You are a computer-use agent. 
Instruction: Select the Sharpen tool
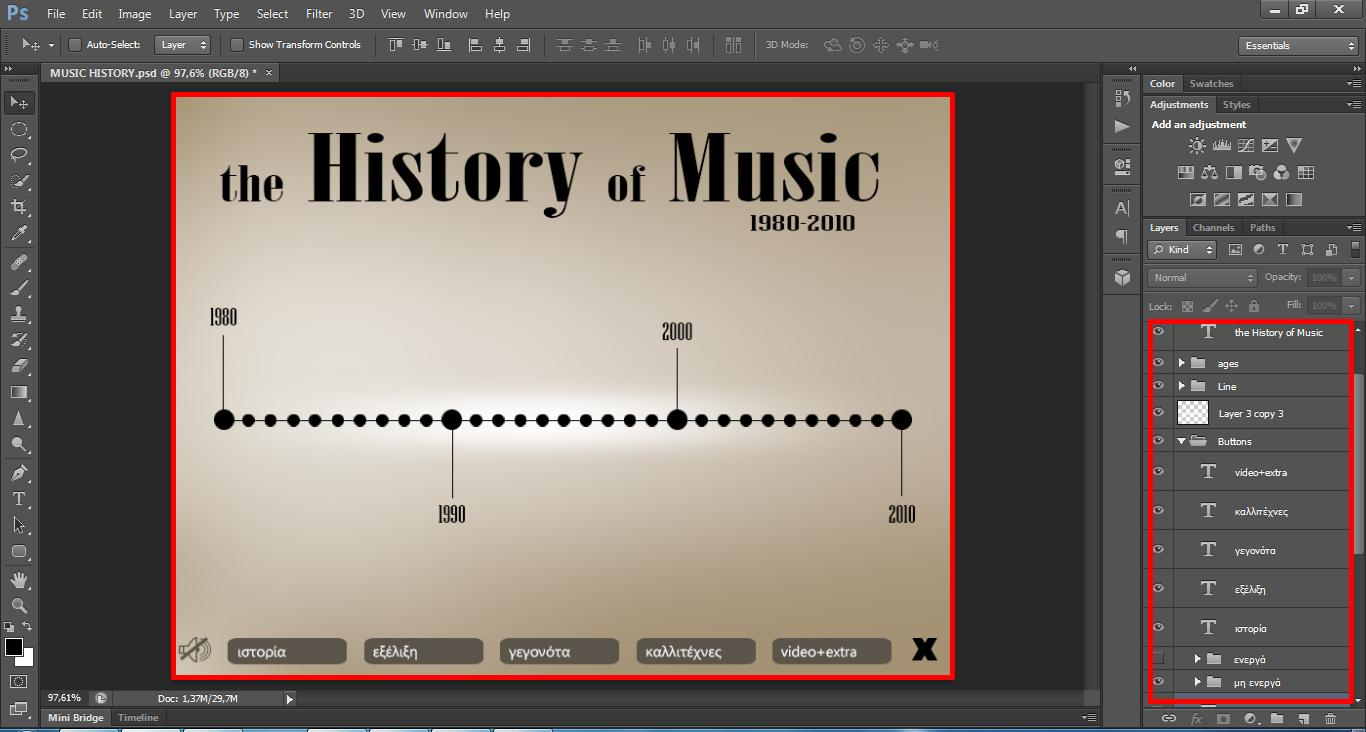coord(19,418)
